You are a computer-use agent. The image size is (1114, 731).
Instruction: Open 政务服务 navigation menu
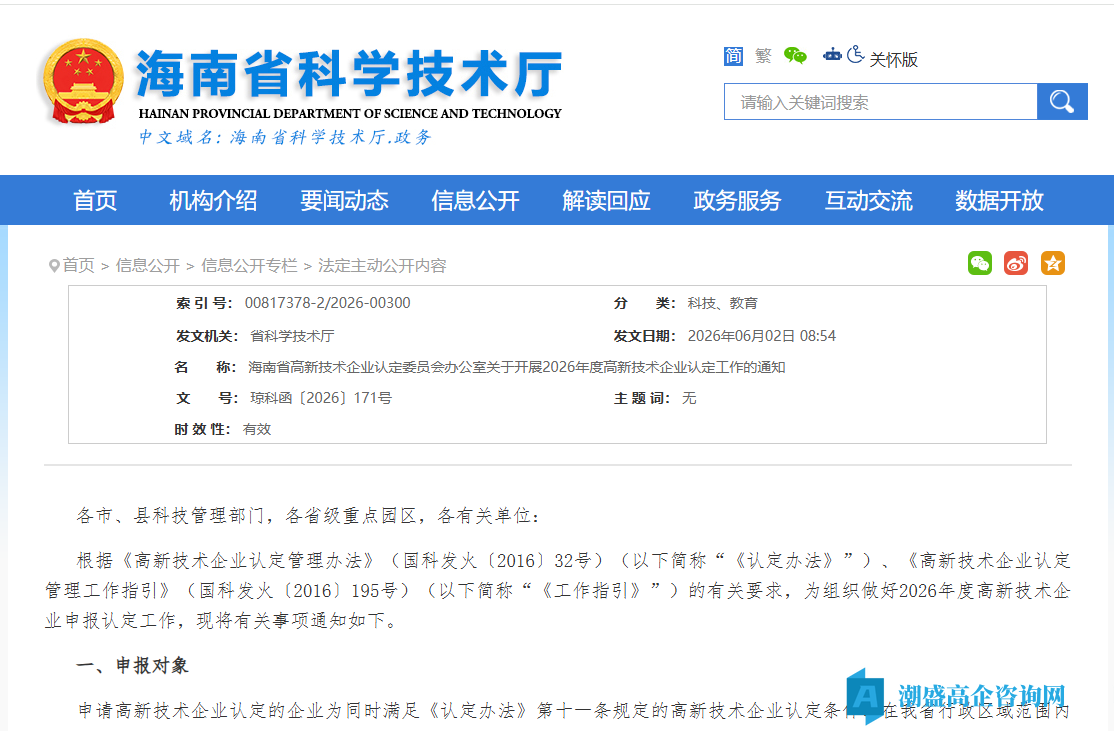pos(737,200)
